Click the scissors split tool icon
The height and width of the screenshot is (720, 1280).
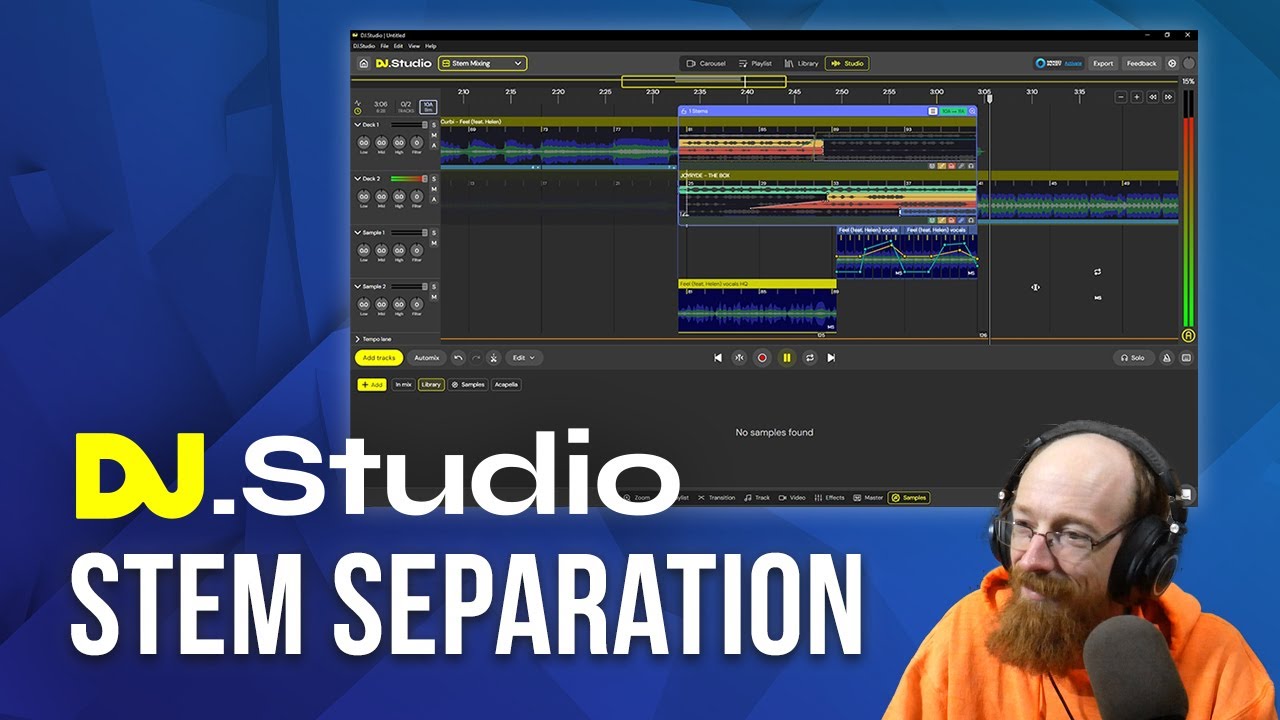click(493, 357)
